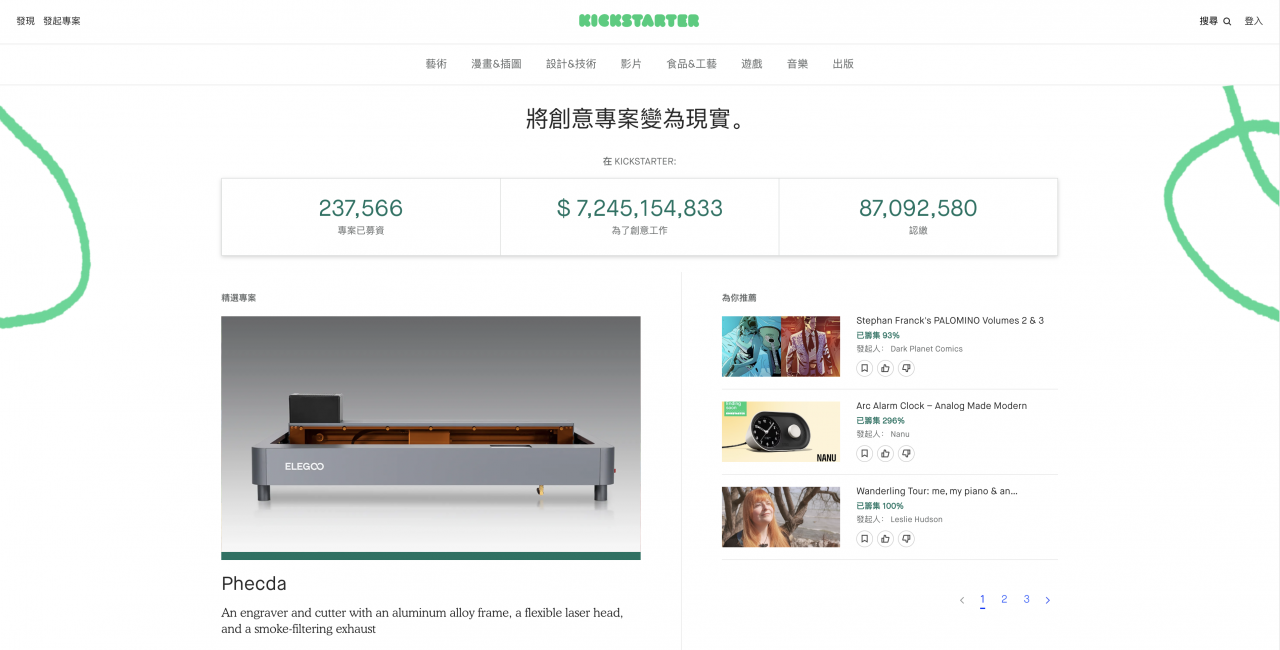The height and width of the screenshot is (650, 1280).
Task: Click the Kickstarter logo
Action: (639, 20)
